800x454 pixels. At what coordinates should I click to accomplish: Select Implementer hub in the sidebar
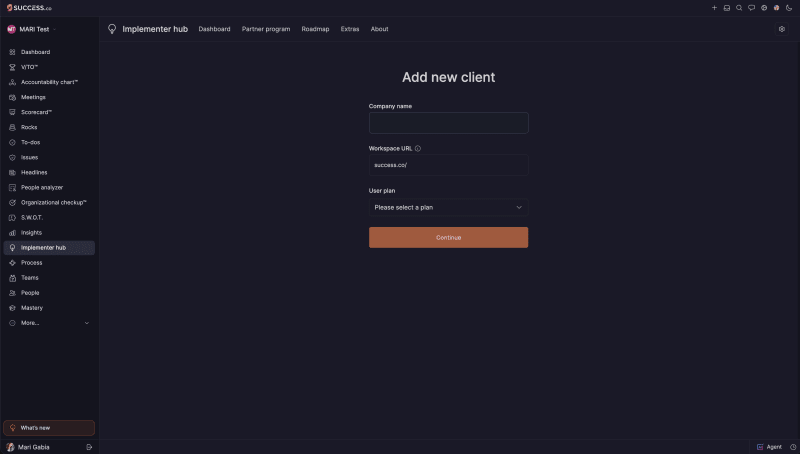click(x=49, y=247)
